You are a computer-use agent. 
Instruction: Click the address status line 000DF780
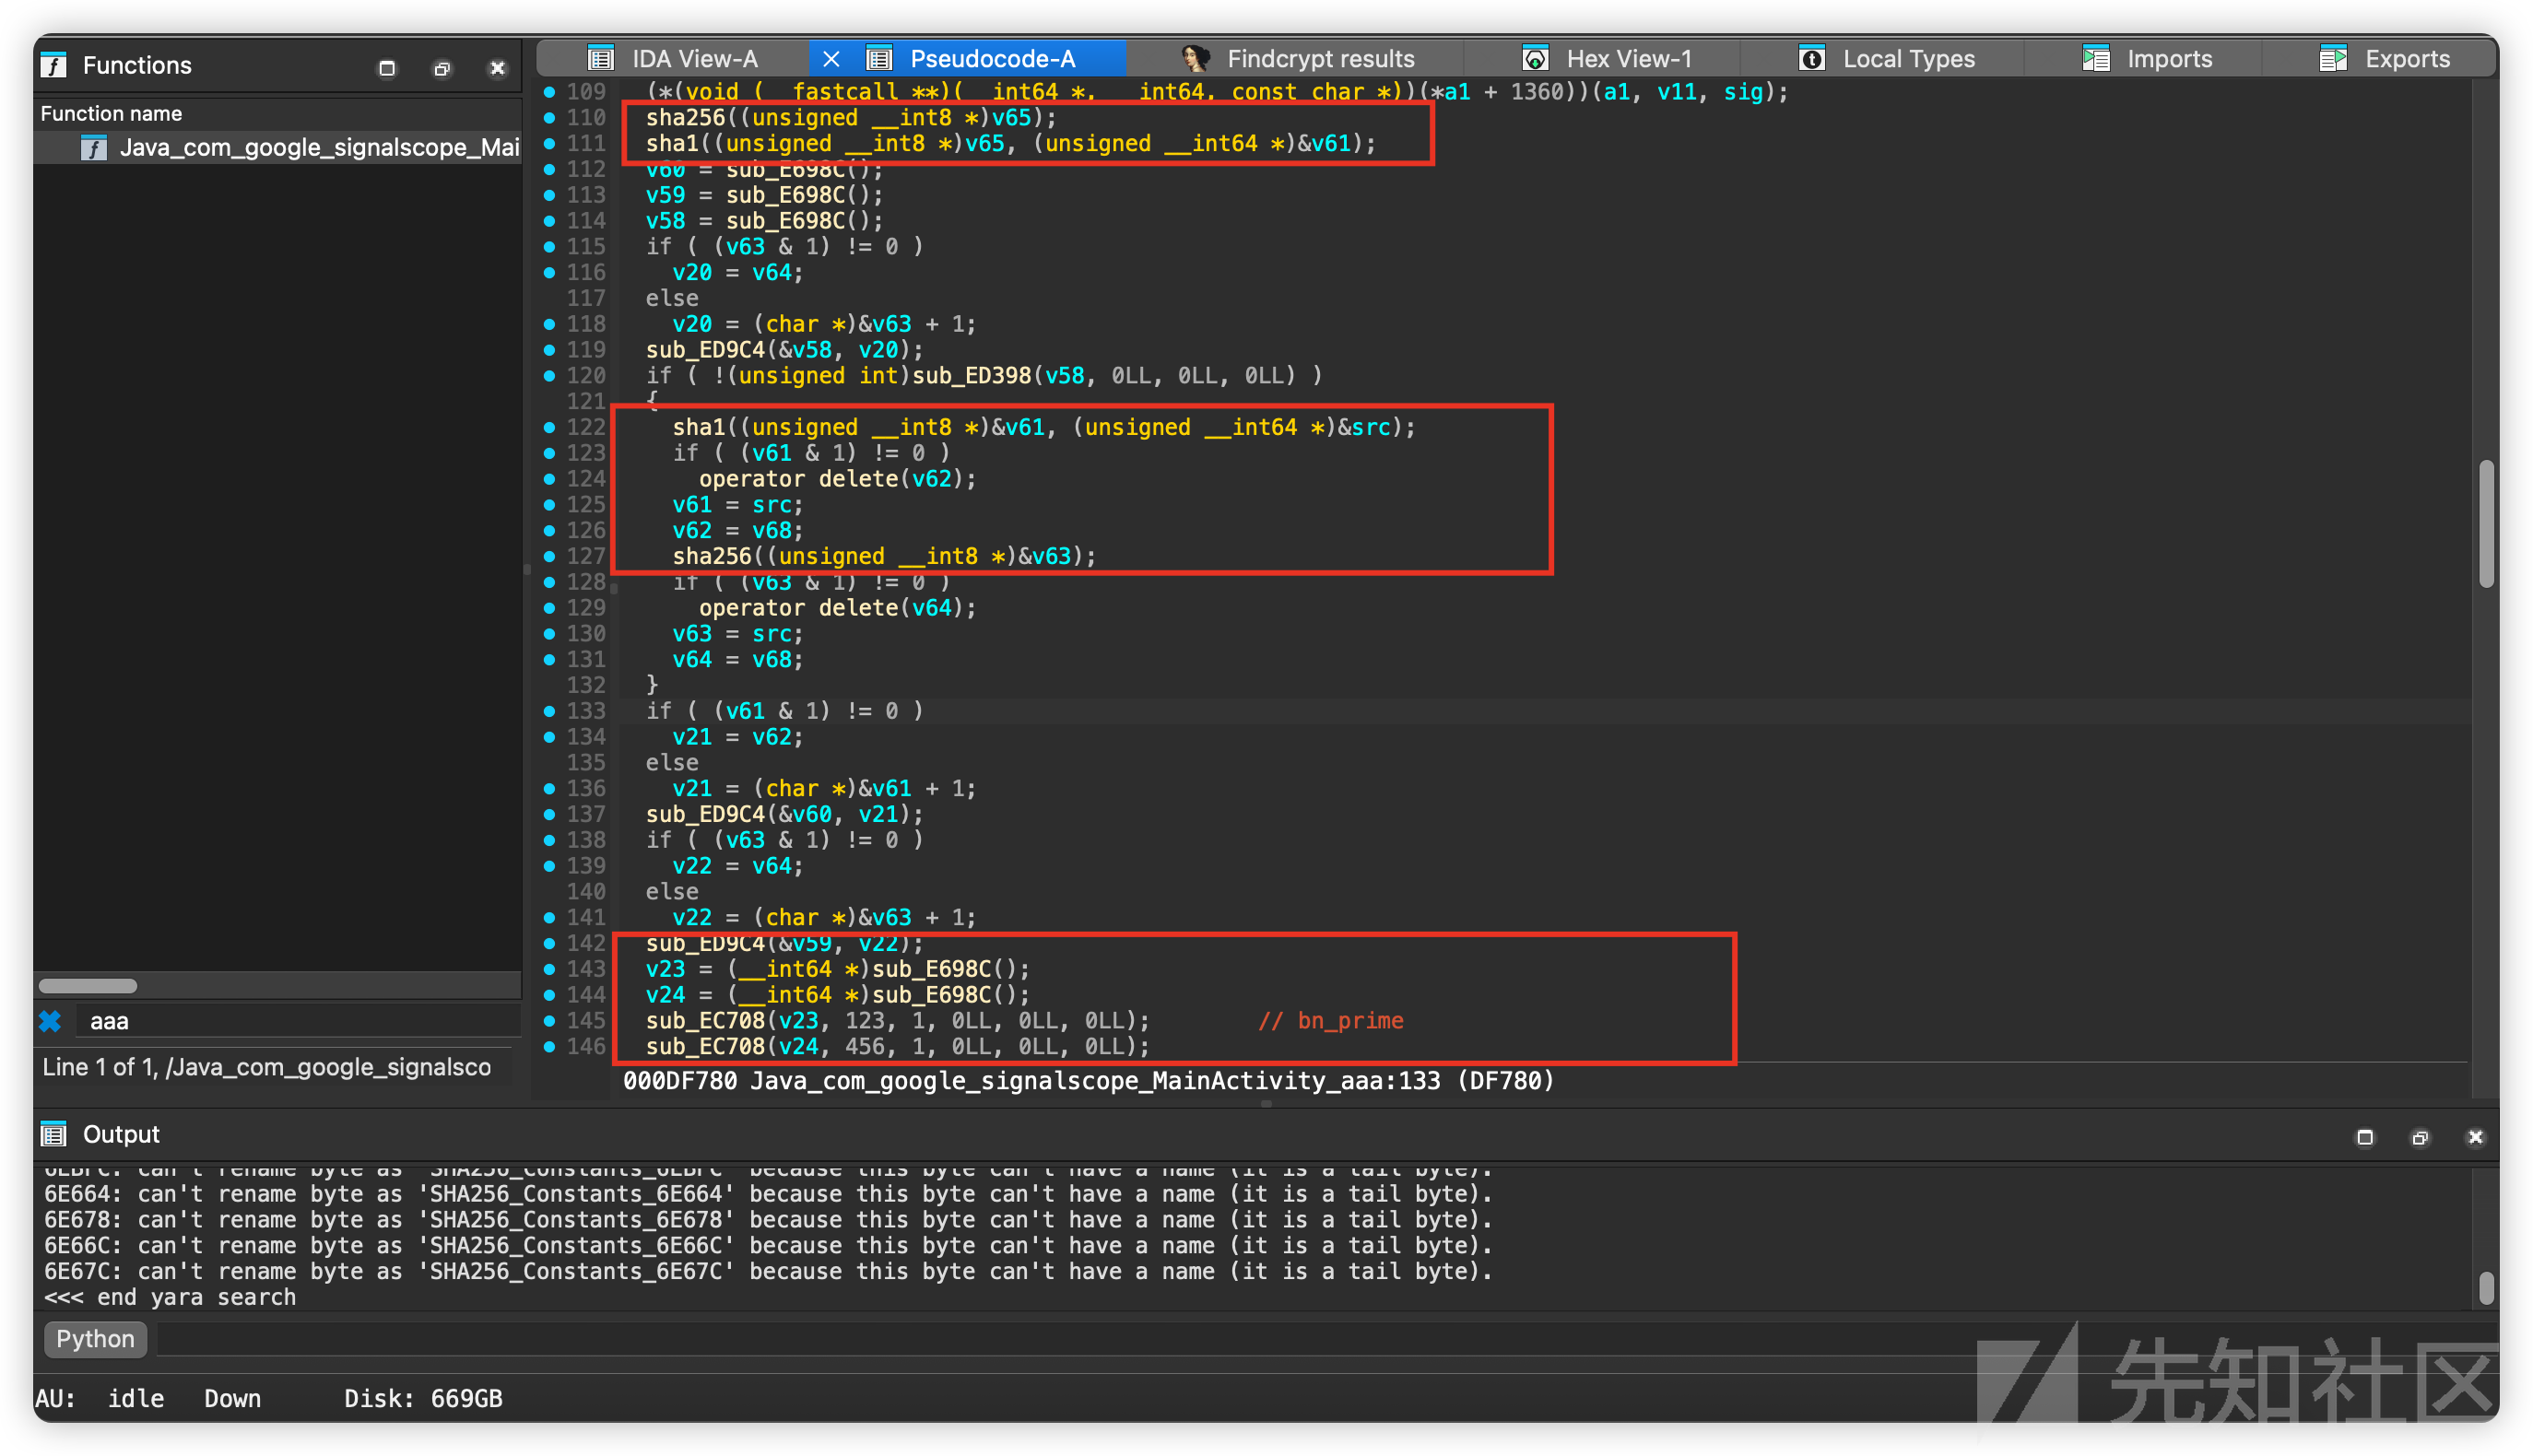[x=1088, y=1080]
